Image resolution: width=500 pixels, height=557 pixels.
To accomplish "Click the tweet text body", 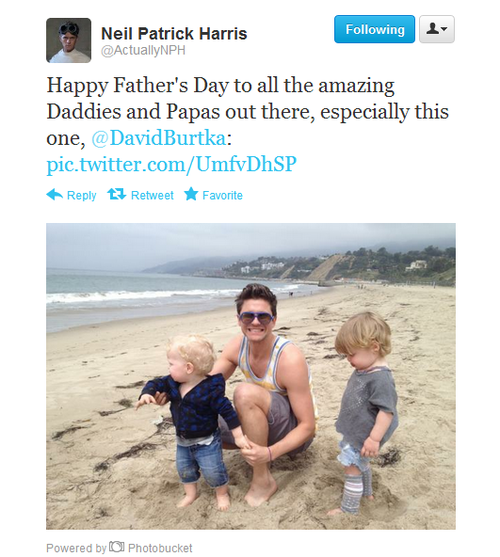I will coord(248,124).
